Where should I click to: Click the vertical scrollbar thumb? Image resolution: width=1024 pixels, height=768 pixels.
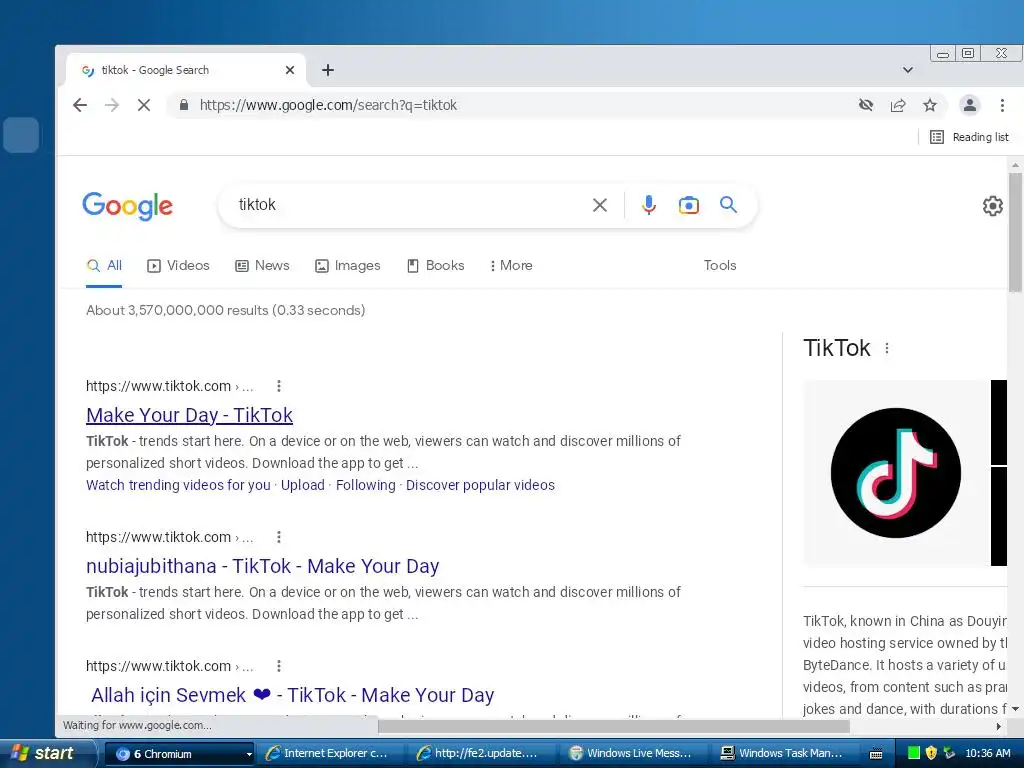coord(1015,232)
